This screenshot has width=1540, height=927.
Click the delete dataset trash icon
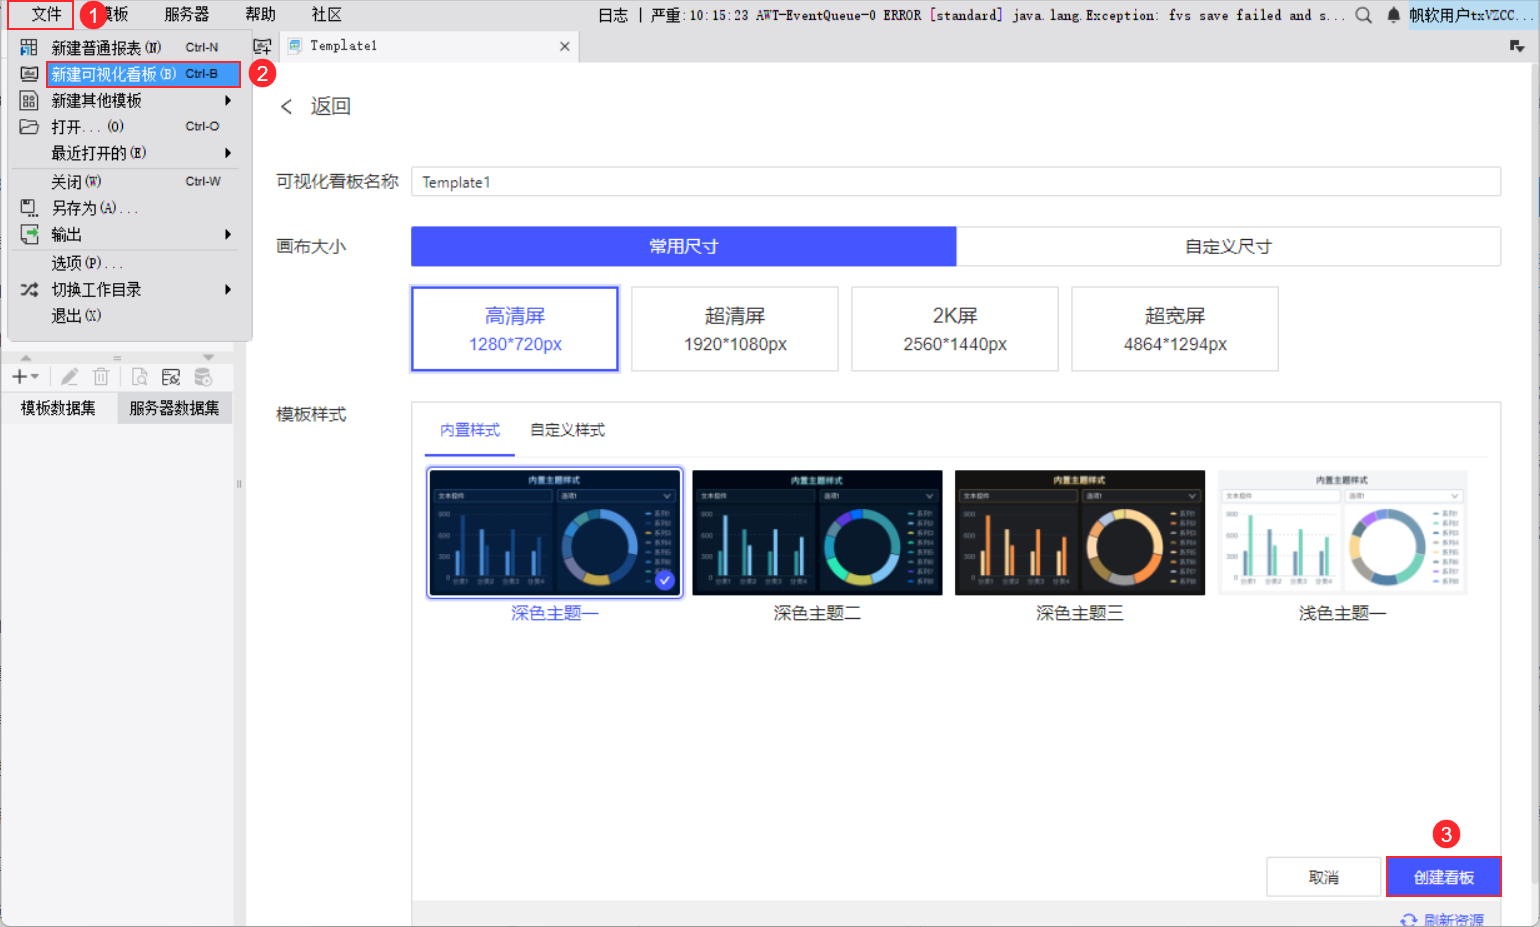click(x=100, y=376)
